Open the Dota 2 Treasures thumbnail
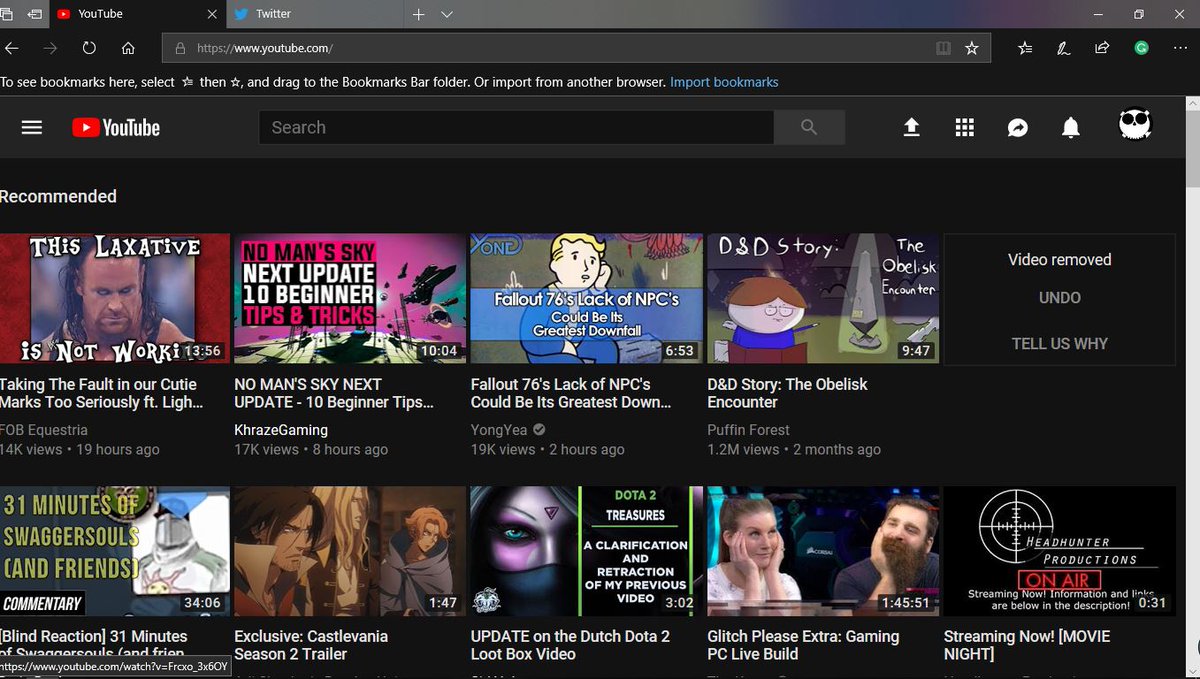This screenshot has height=679, width=1200. 587,551
